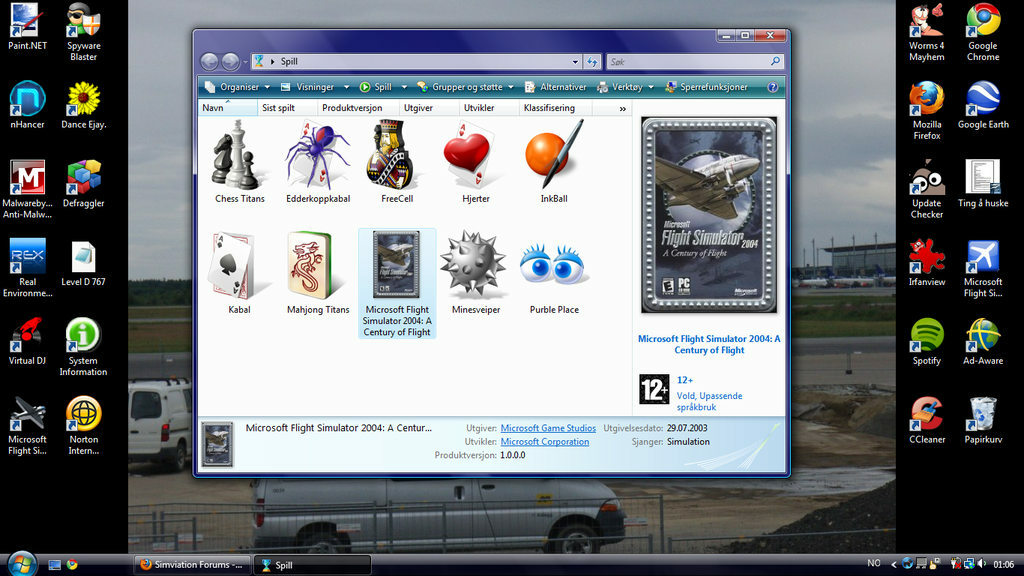The height and width of the screenshot is (576, 1024).
Task: Select Norton Internet desktop icon
Action: coord(84,426)
